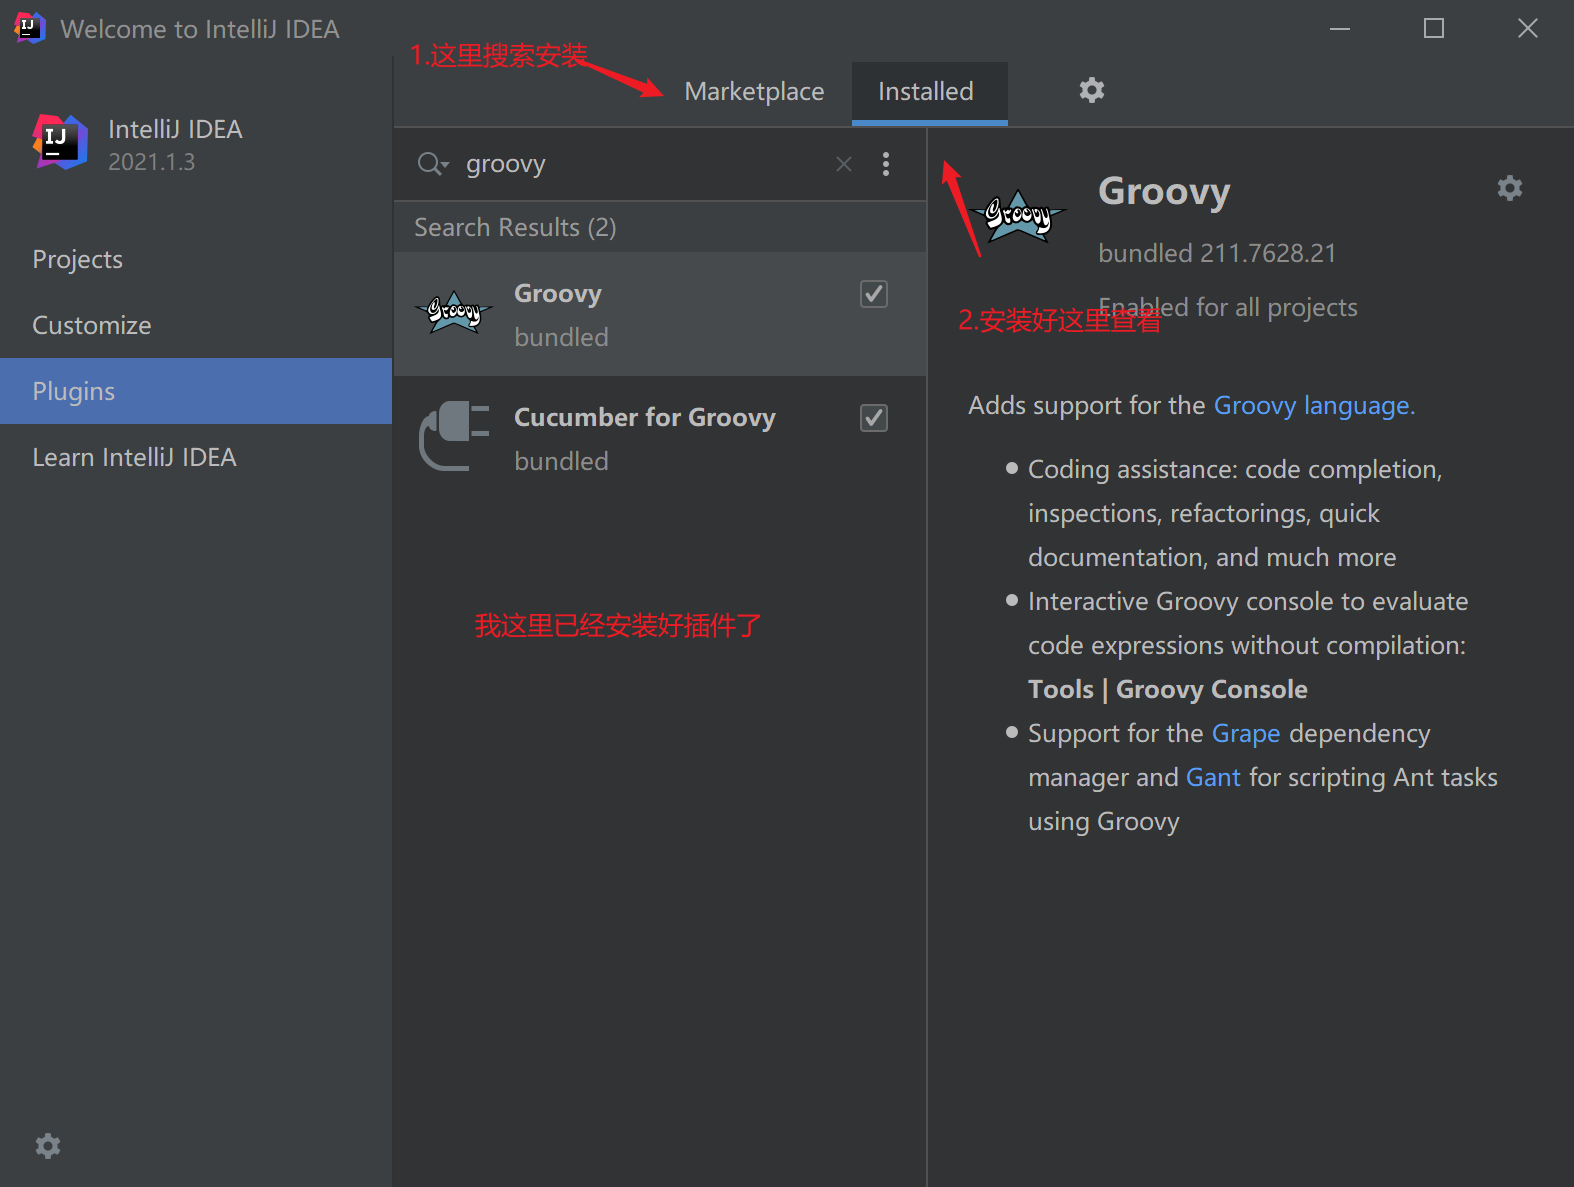Click the search magnifier dropdown icon
1574x1187 pixels.
[433, 164]
